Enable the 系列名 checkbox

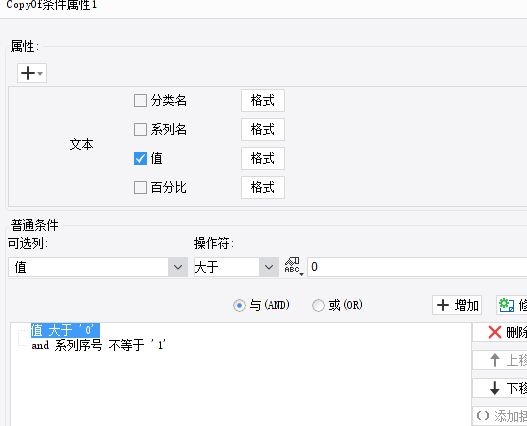click(x=140, y=129)
